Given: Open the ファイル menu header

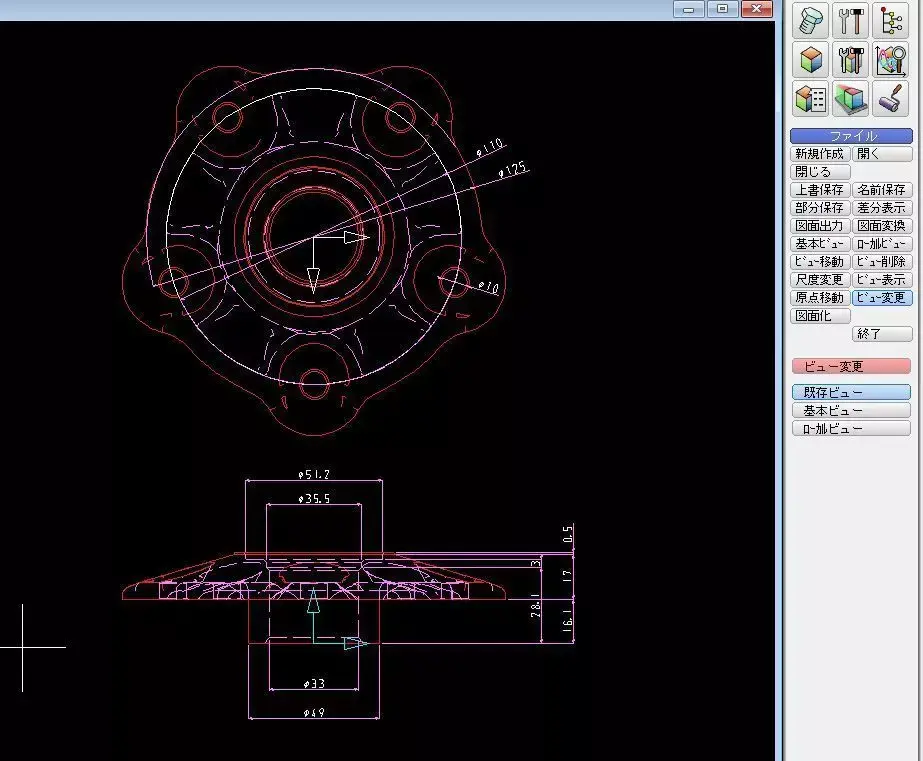Looking at the screenshot, I should pos(851,136).
